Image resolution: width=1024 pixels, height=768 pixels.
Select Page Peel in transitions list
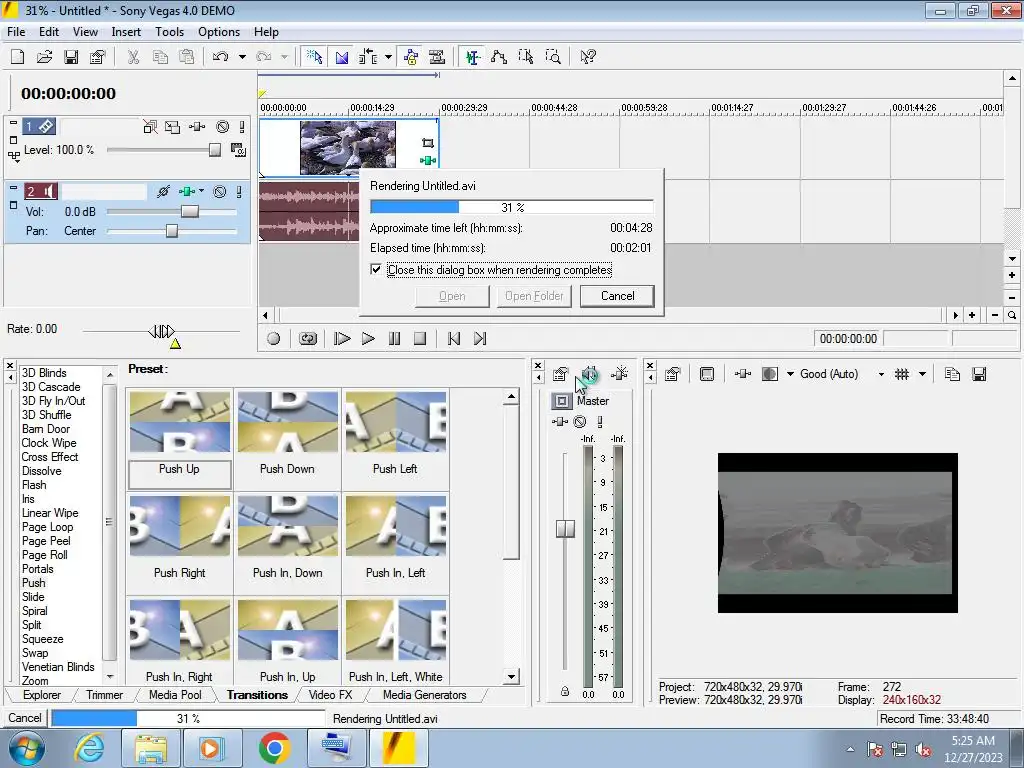46,541
